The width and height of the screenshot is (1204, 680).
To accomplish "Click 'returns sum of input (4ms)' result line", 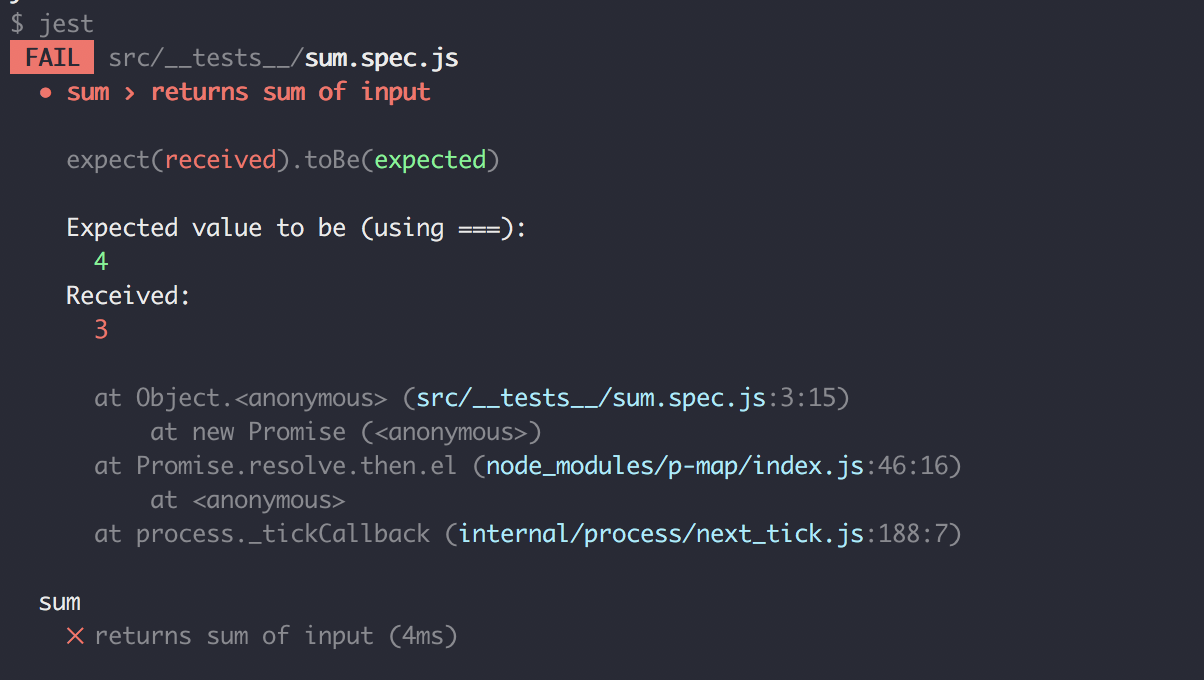I will pos(276,636).
